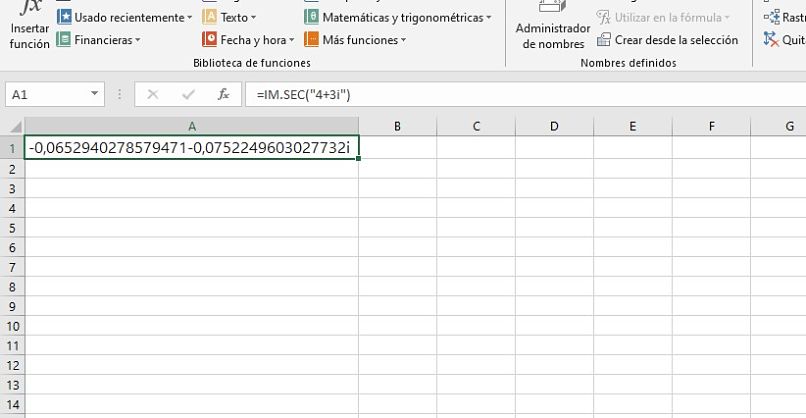Click Crear desde la selección
The image size is (806, 418).
click(x=667, y=40)
